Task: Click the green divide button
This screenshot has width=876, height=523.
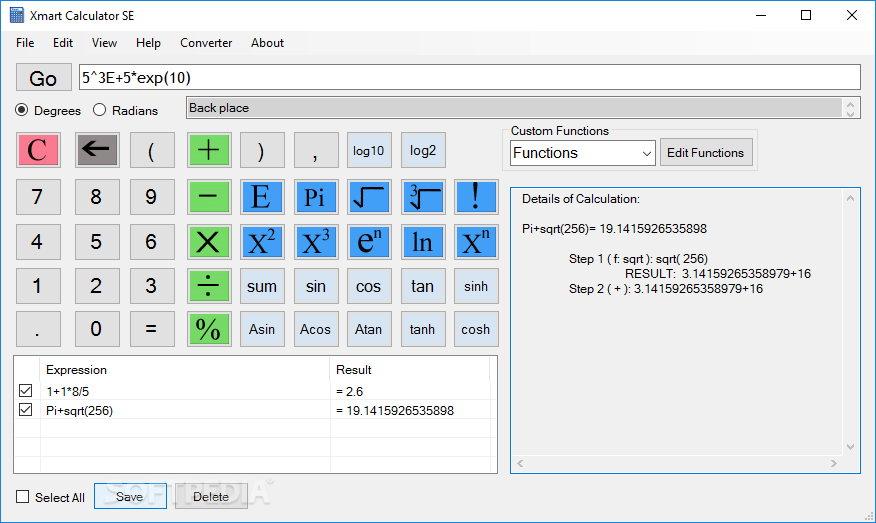Action: coord(208,286)
